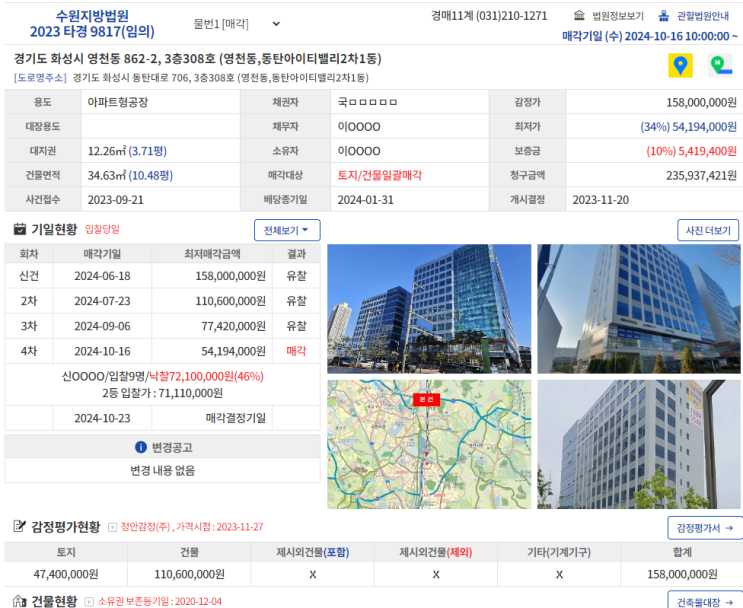Screen dimensions: 743x608
Task: Click the 3차 2024-09-06 date cell
Action: tap(102, 326)
